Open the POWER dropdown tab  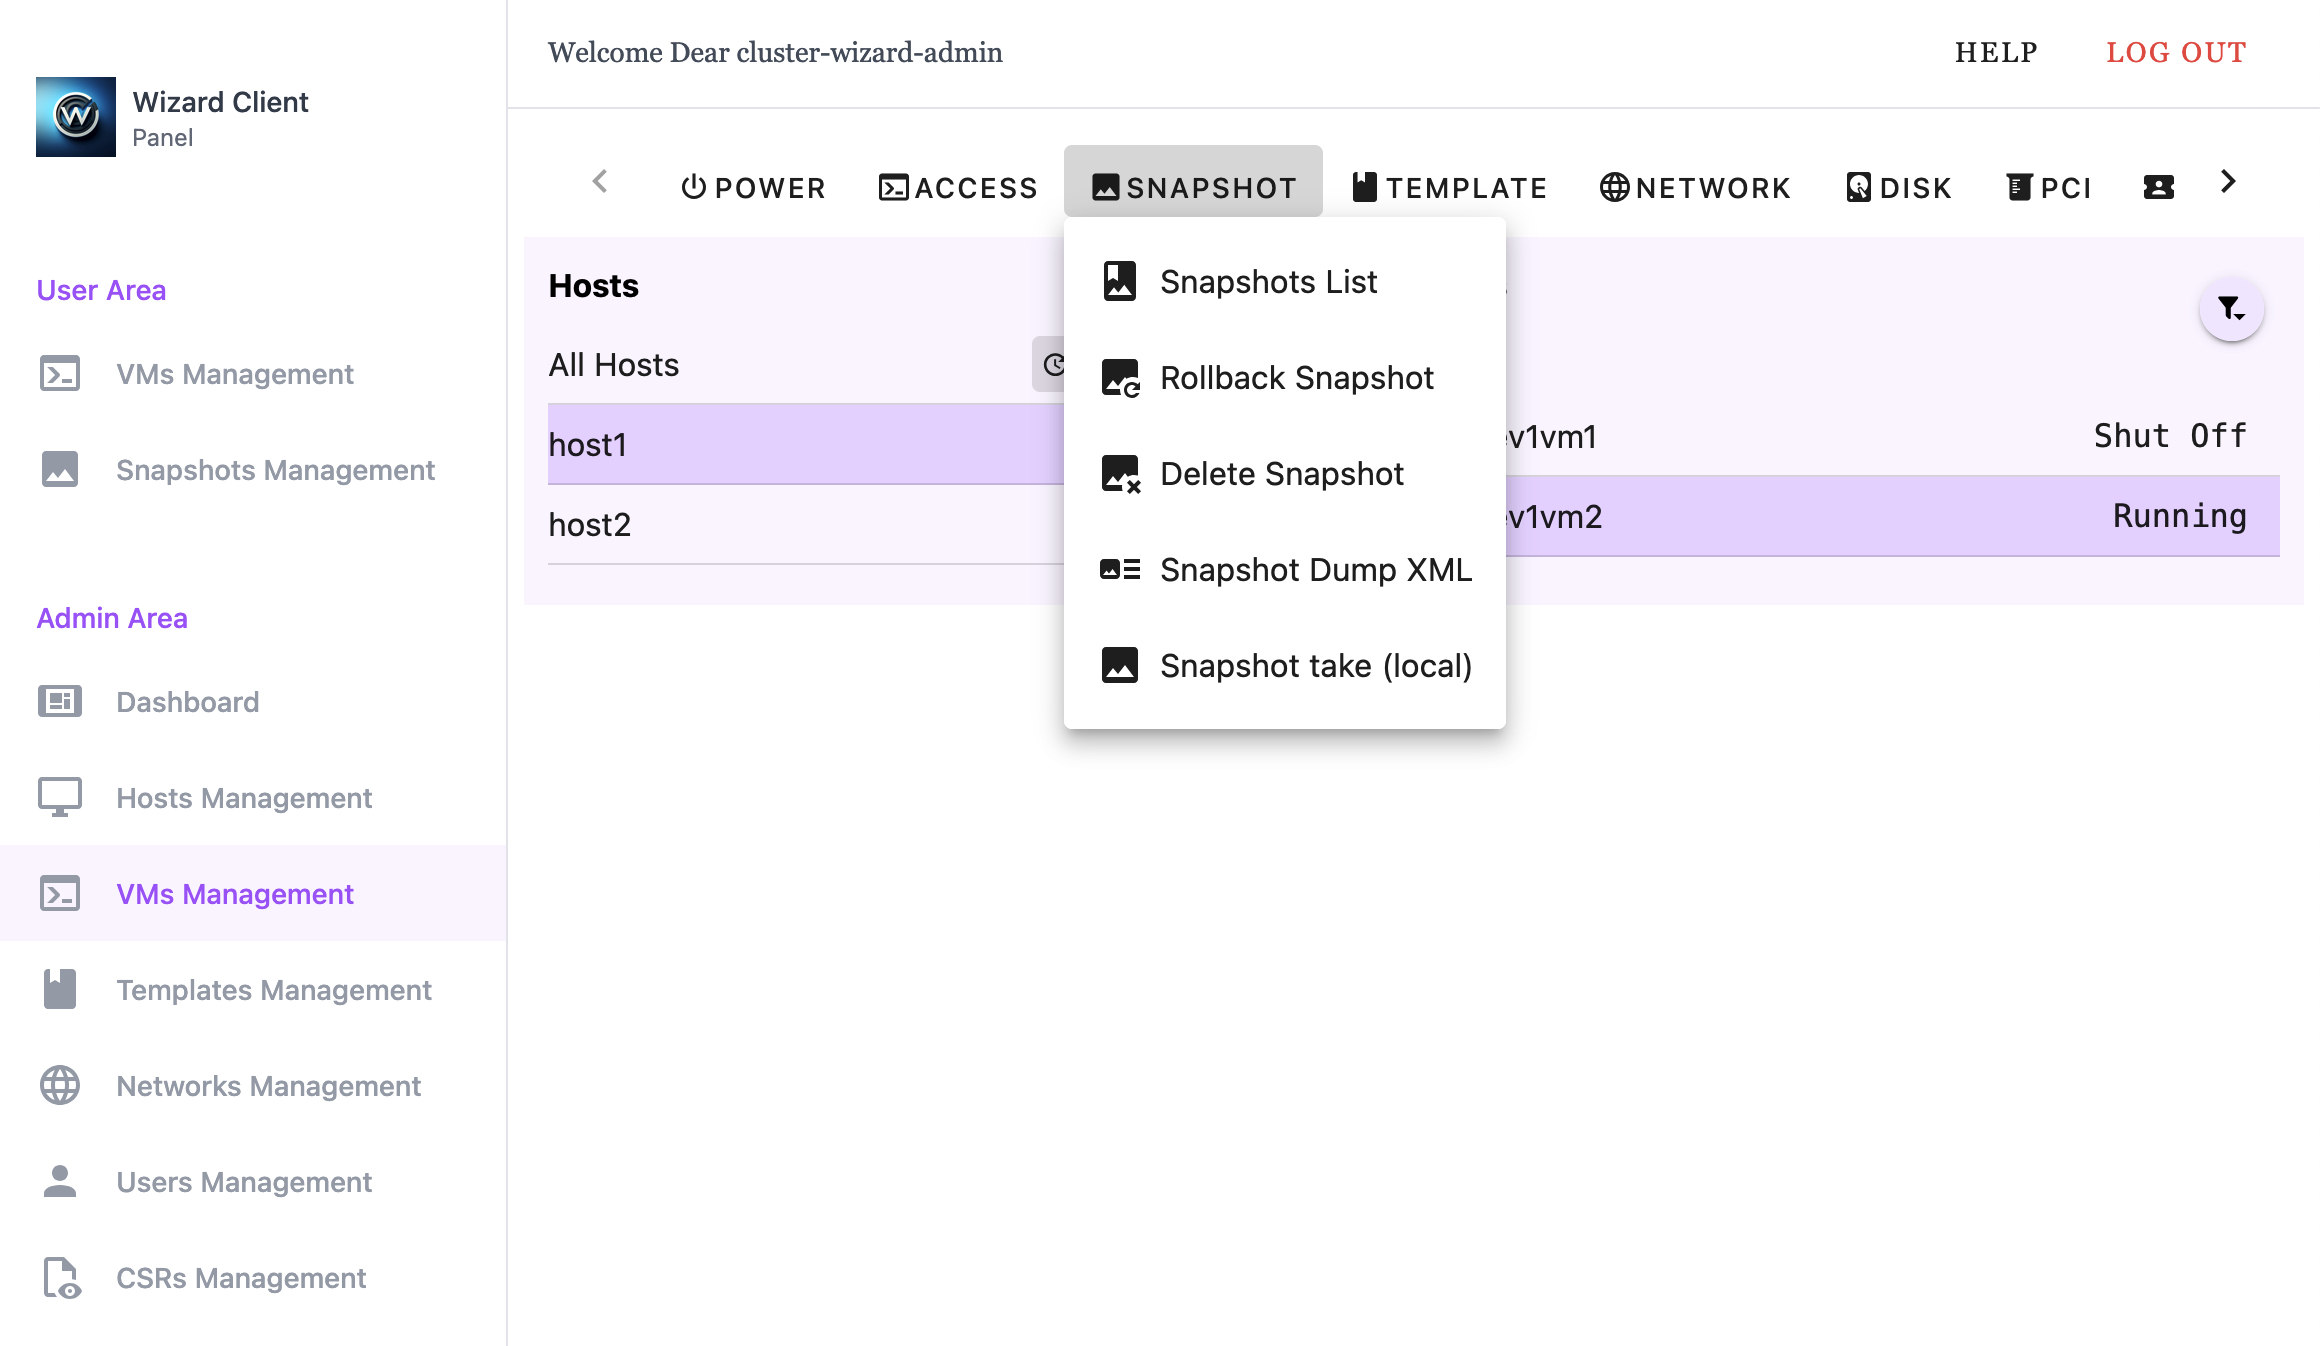(753, 187)
